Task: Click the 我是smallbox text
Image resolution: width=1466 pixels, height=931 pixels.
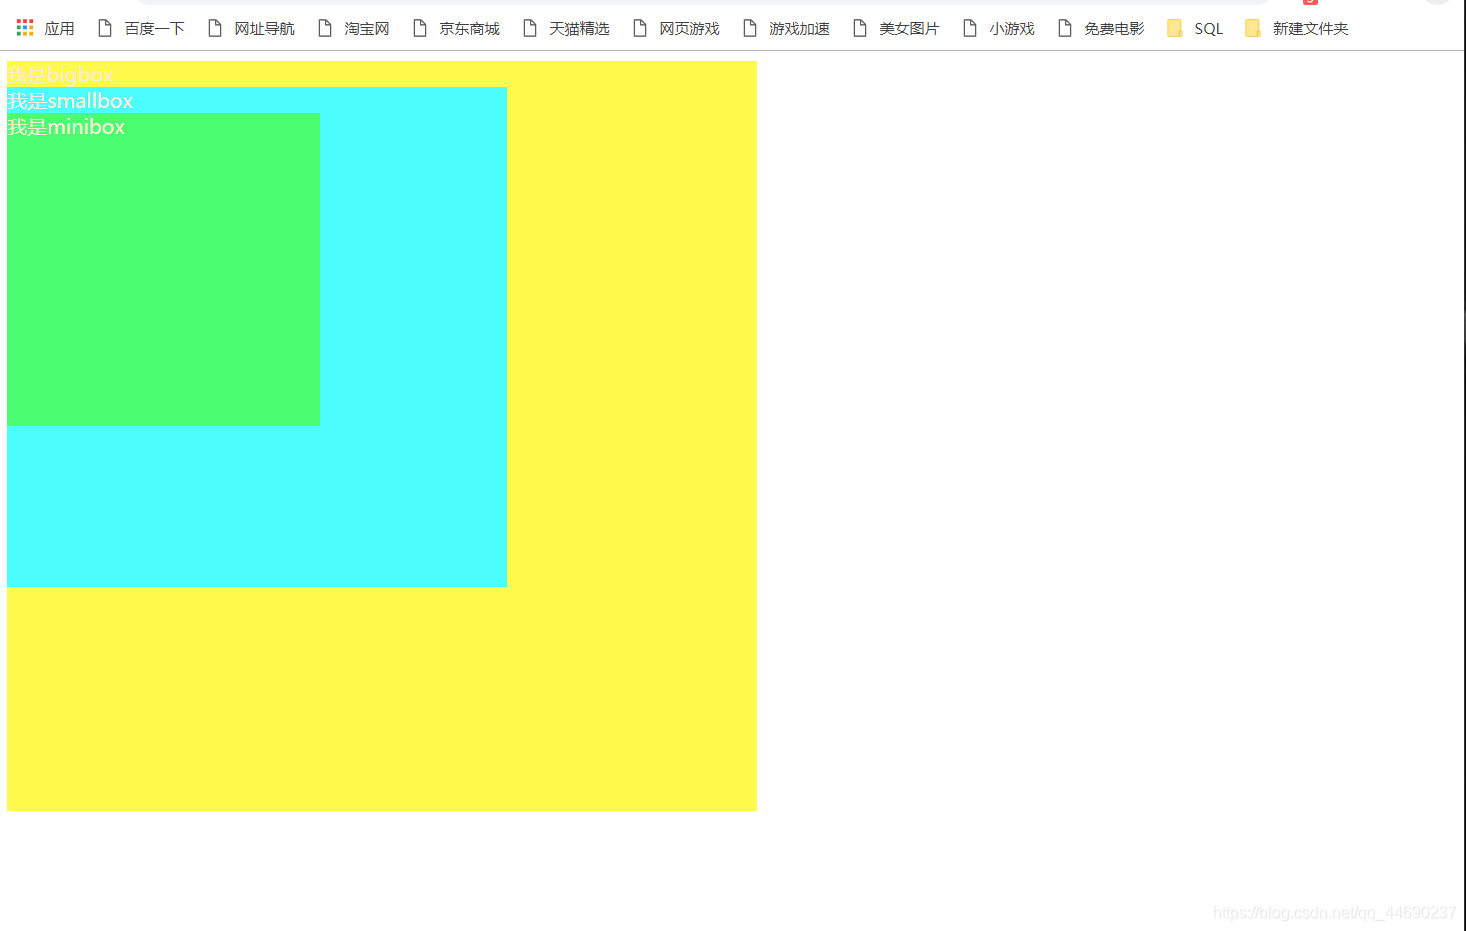Action: tap(70, 101)
